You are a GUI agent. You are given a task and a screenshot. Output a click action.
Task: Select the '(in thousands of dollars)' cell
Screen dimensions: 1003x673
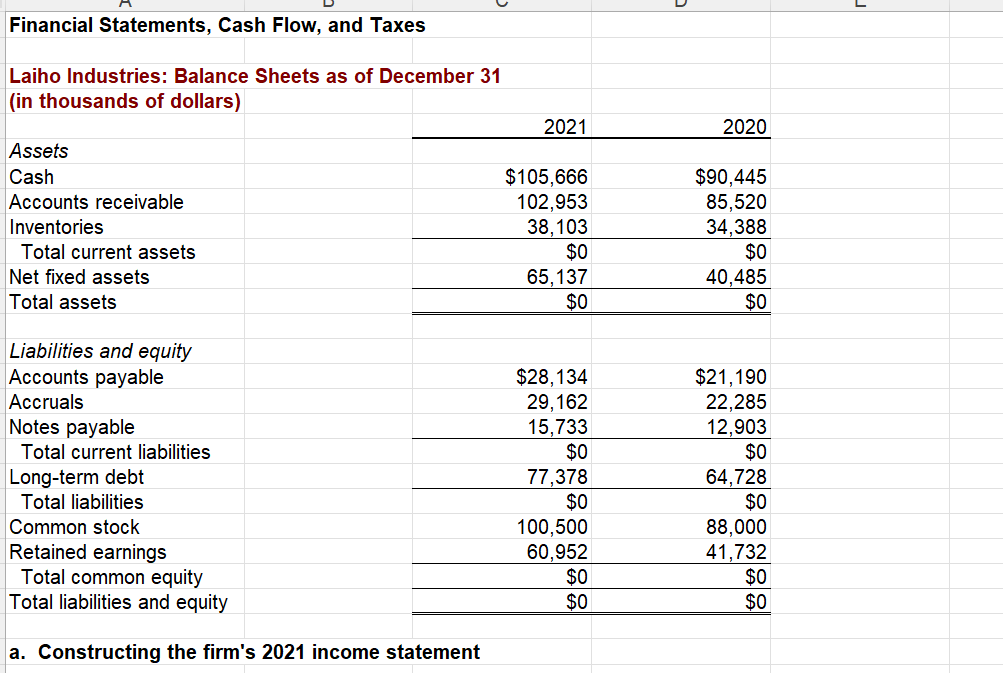[x=125, y=101]
